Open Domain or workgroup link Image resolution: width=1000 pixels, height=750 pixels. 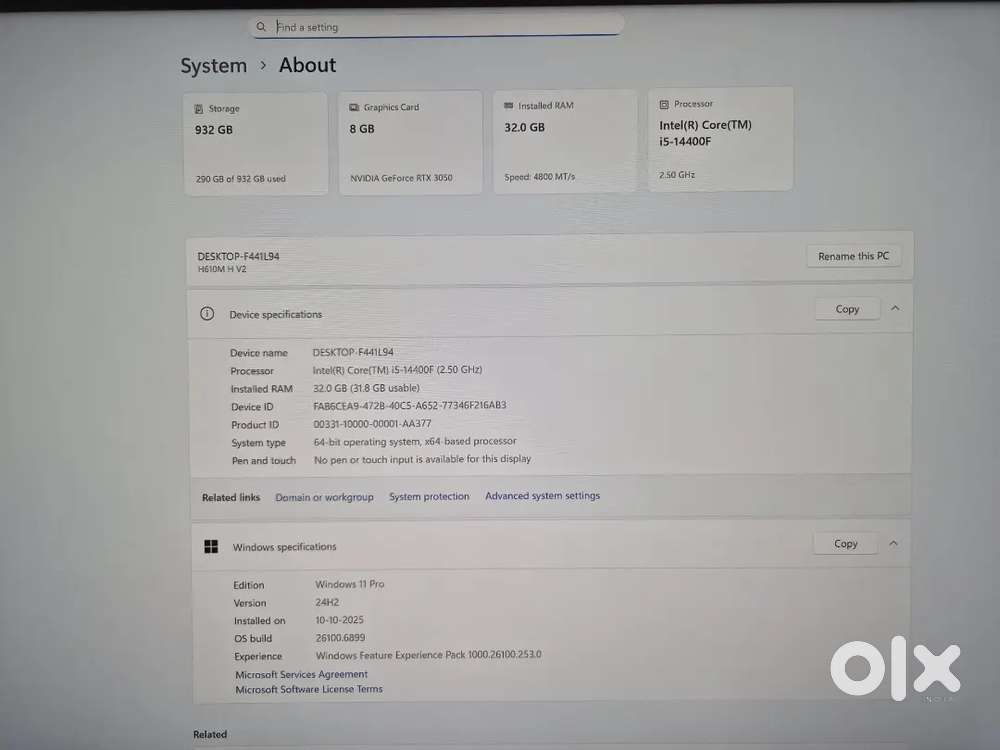(x=324, y=497)
